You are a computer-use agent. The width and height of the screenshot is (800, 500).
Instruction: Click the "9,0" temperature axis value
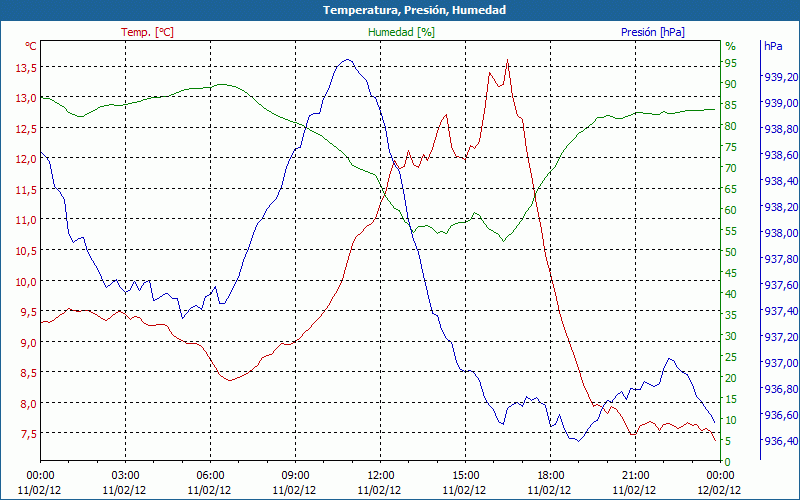28,343
